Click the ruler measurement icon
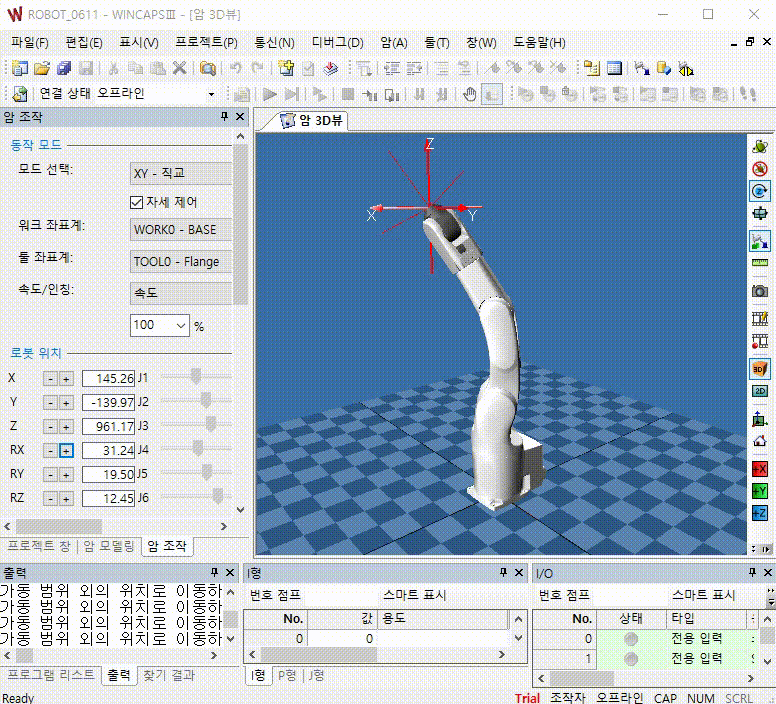The height and width of the screenshot is (704, 776). click(760, 263)
